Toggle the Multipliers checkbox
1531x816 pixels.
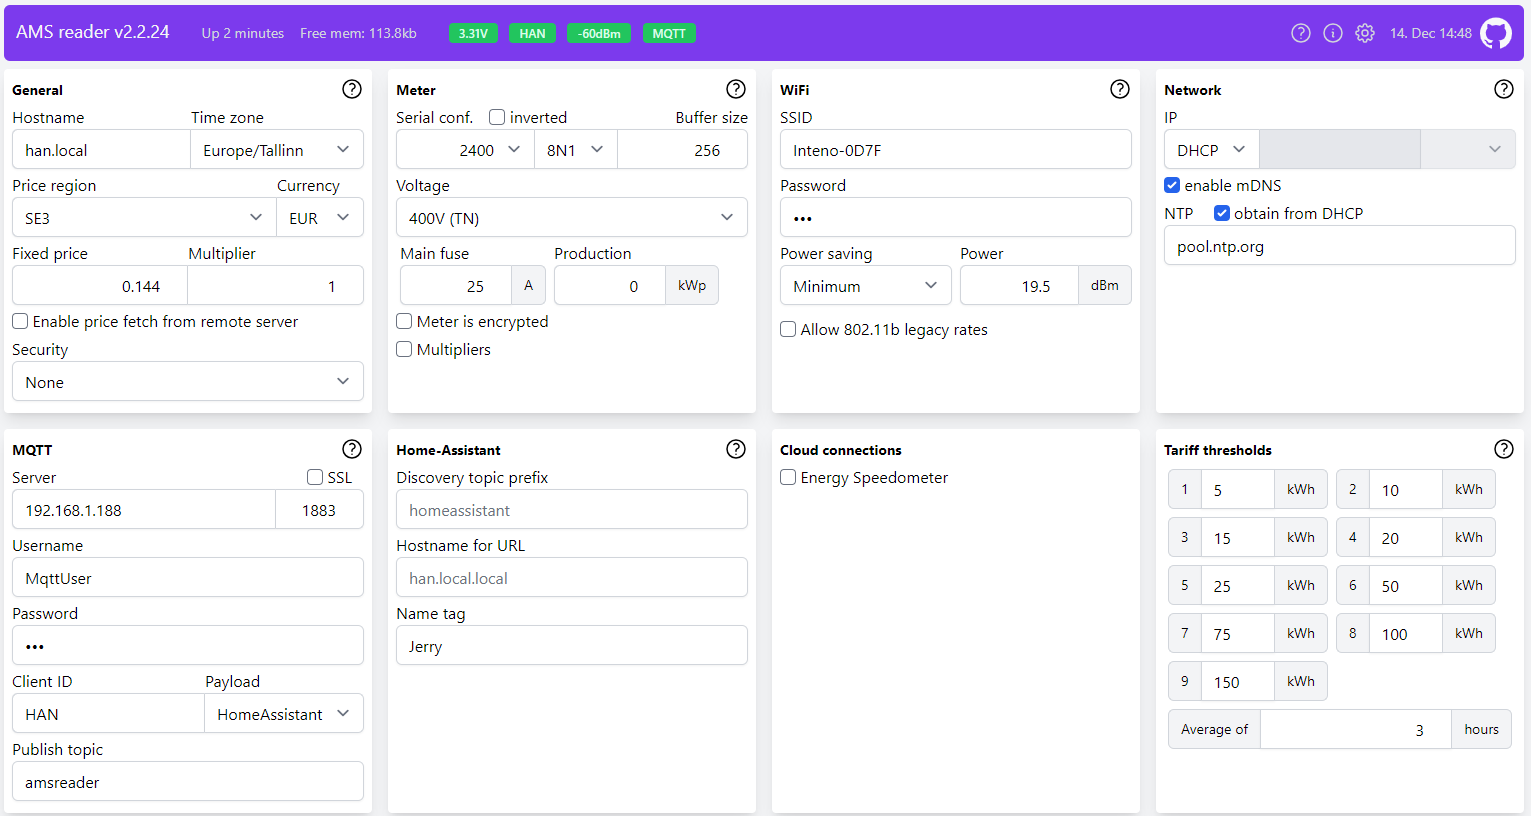coord(404,349)
